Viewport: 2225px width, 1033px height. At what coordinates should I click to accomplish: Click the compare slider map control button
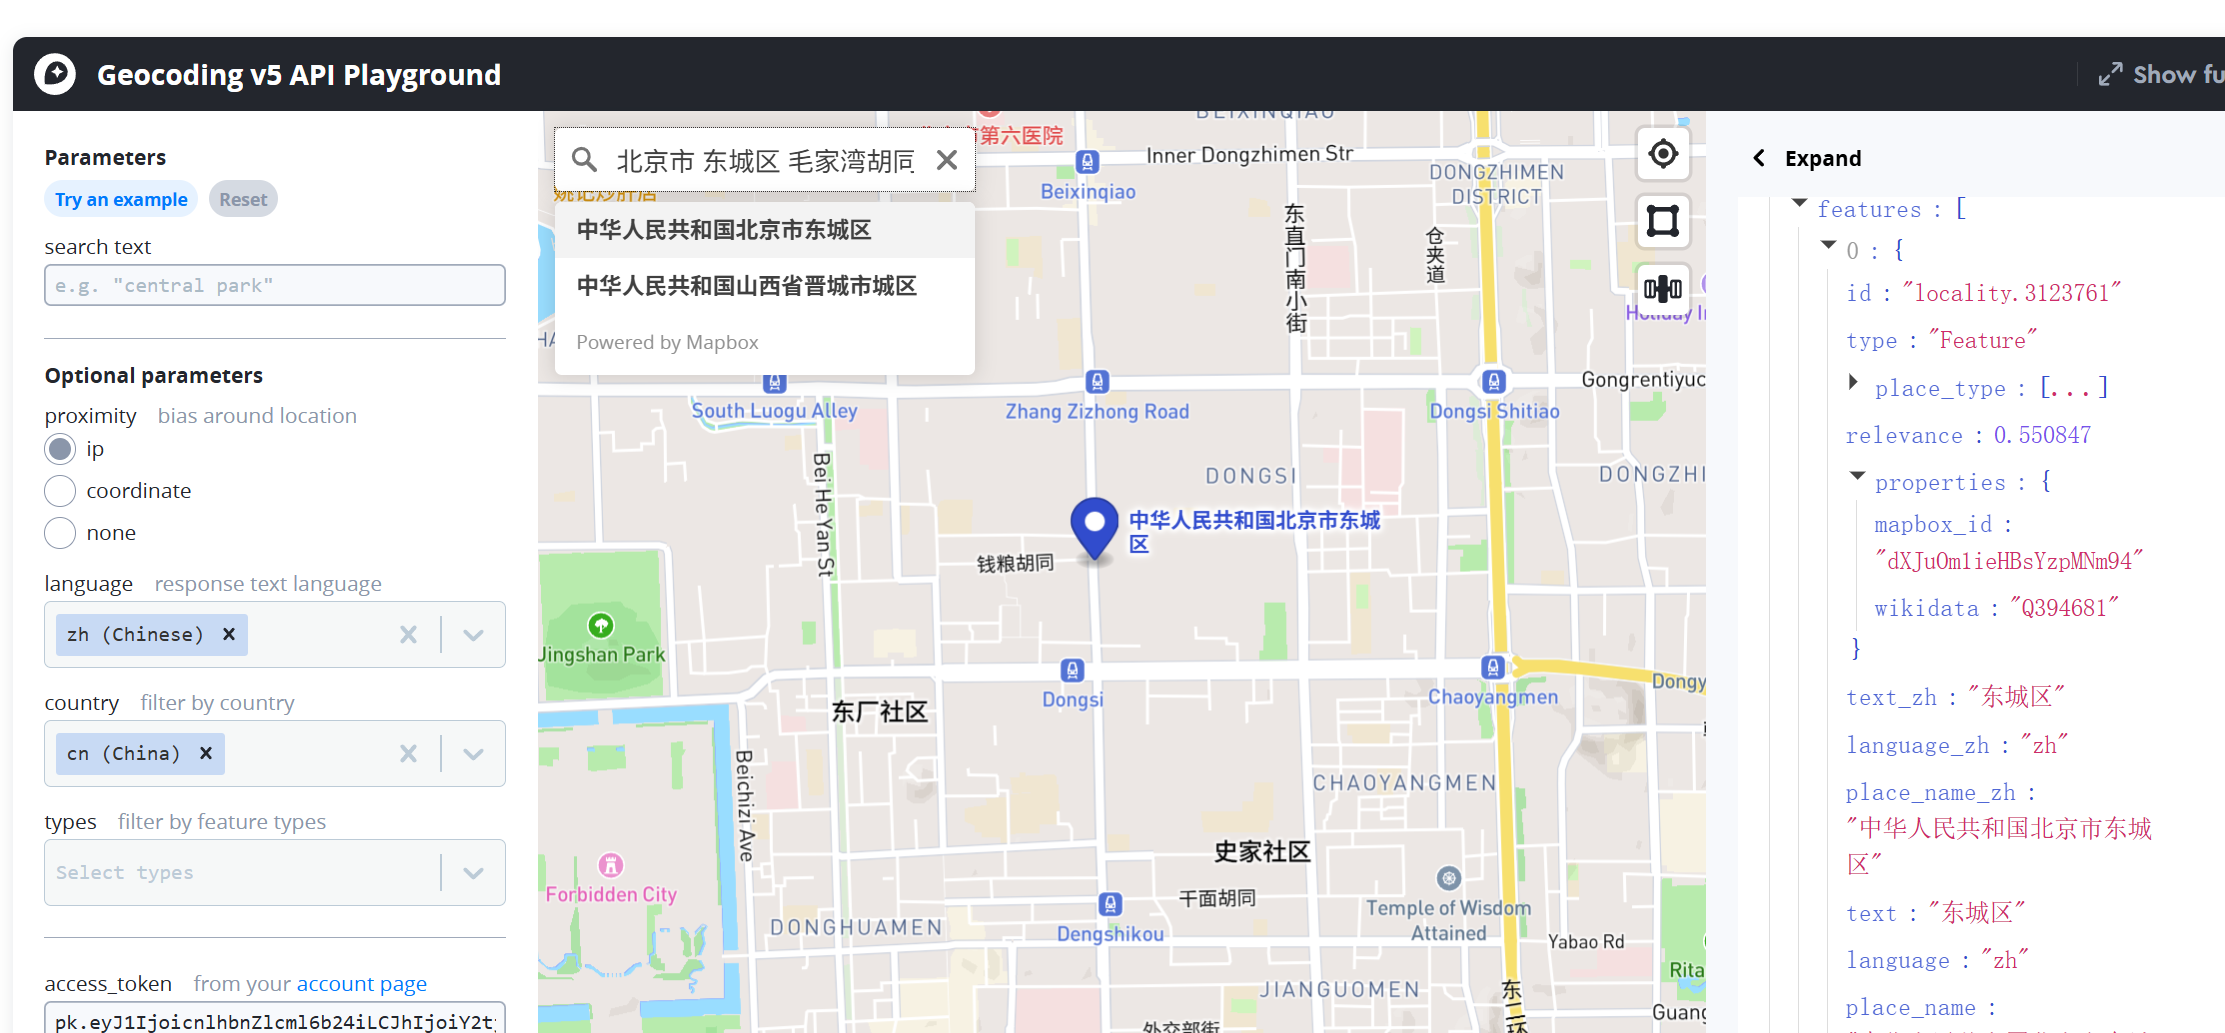1663,289
